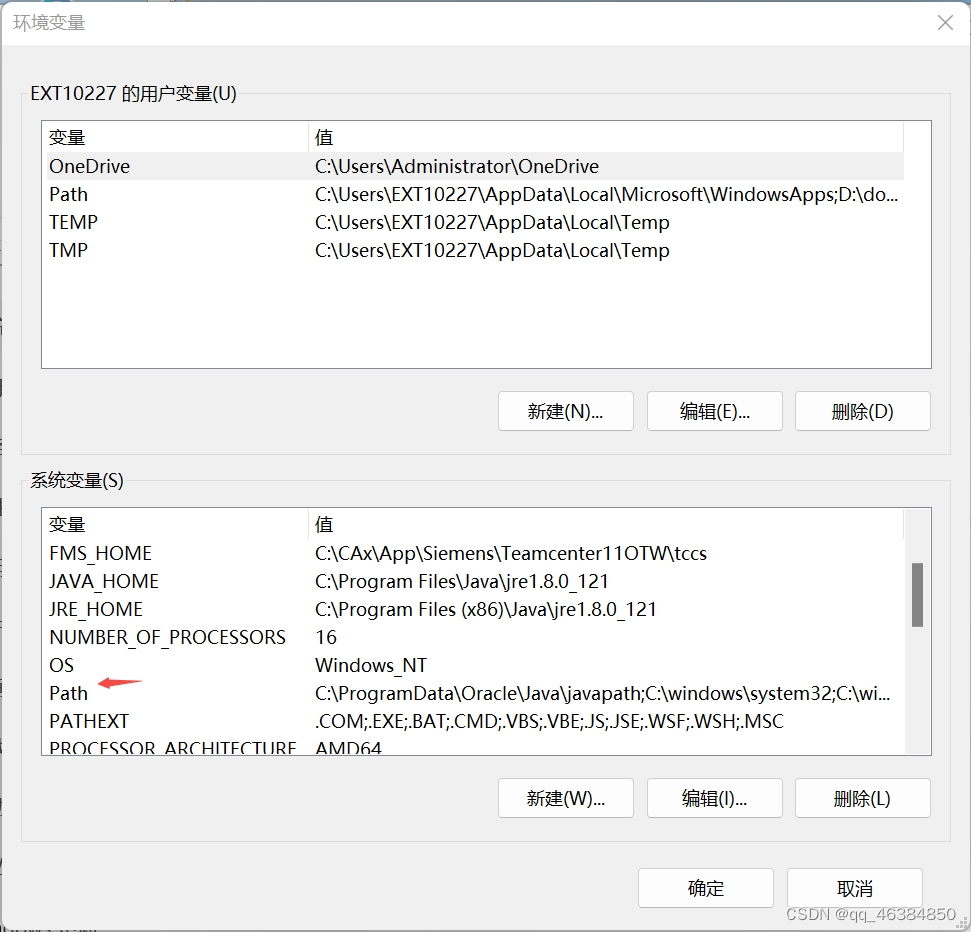Click 编辑(I)... for system variables
The image size is (971, 932).
point(715,798)
